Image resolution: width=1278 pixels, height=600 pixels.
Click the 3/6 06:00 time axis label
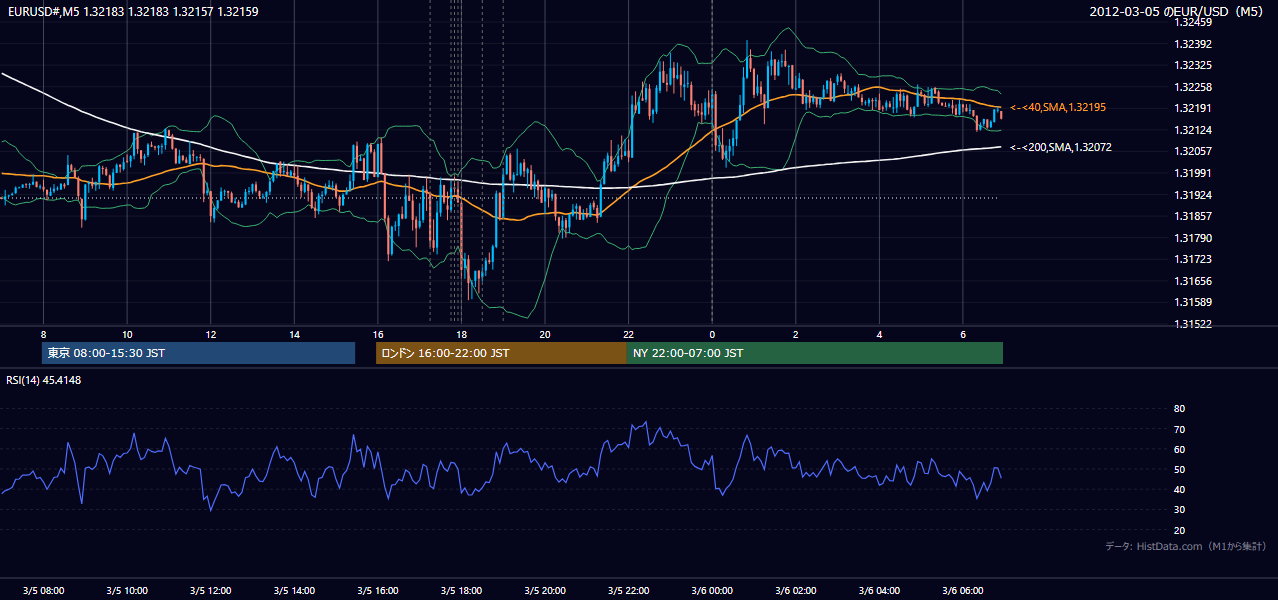point(963,591)
